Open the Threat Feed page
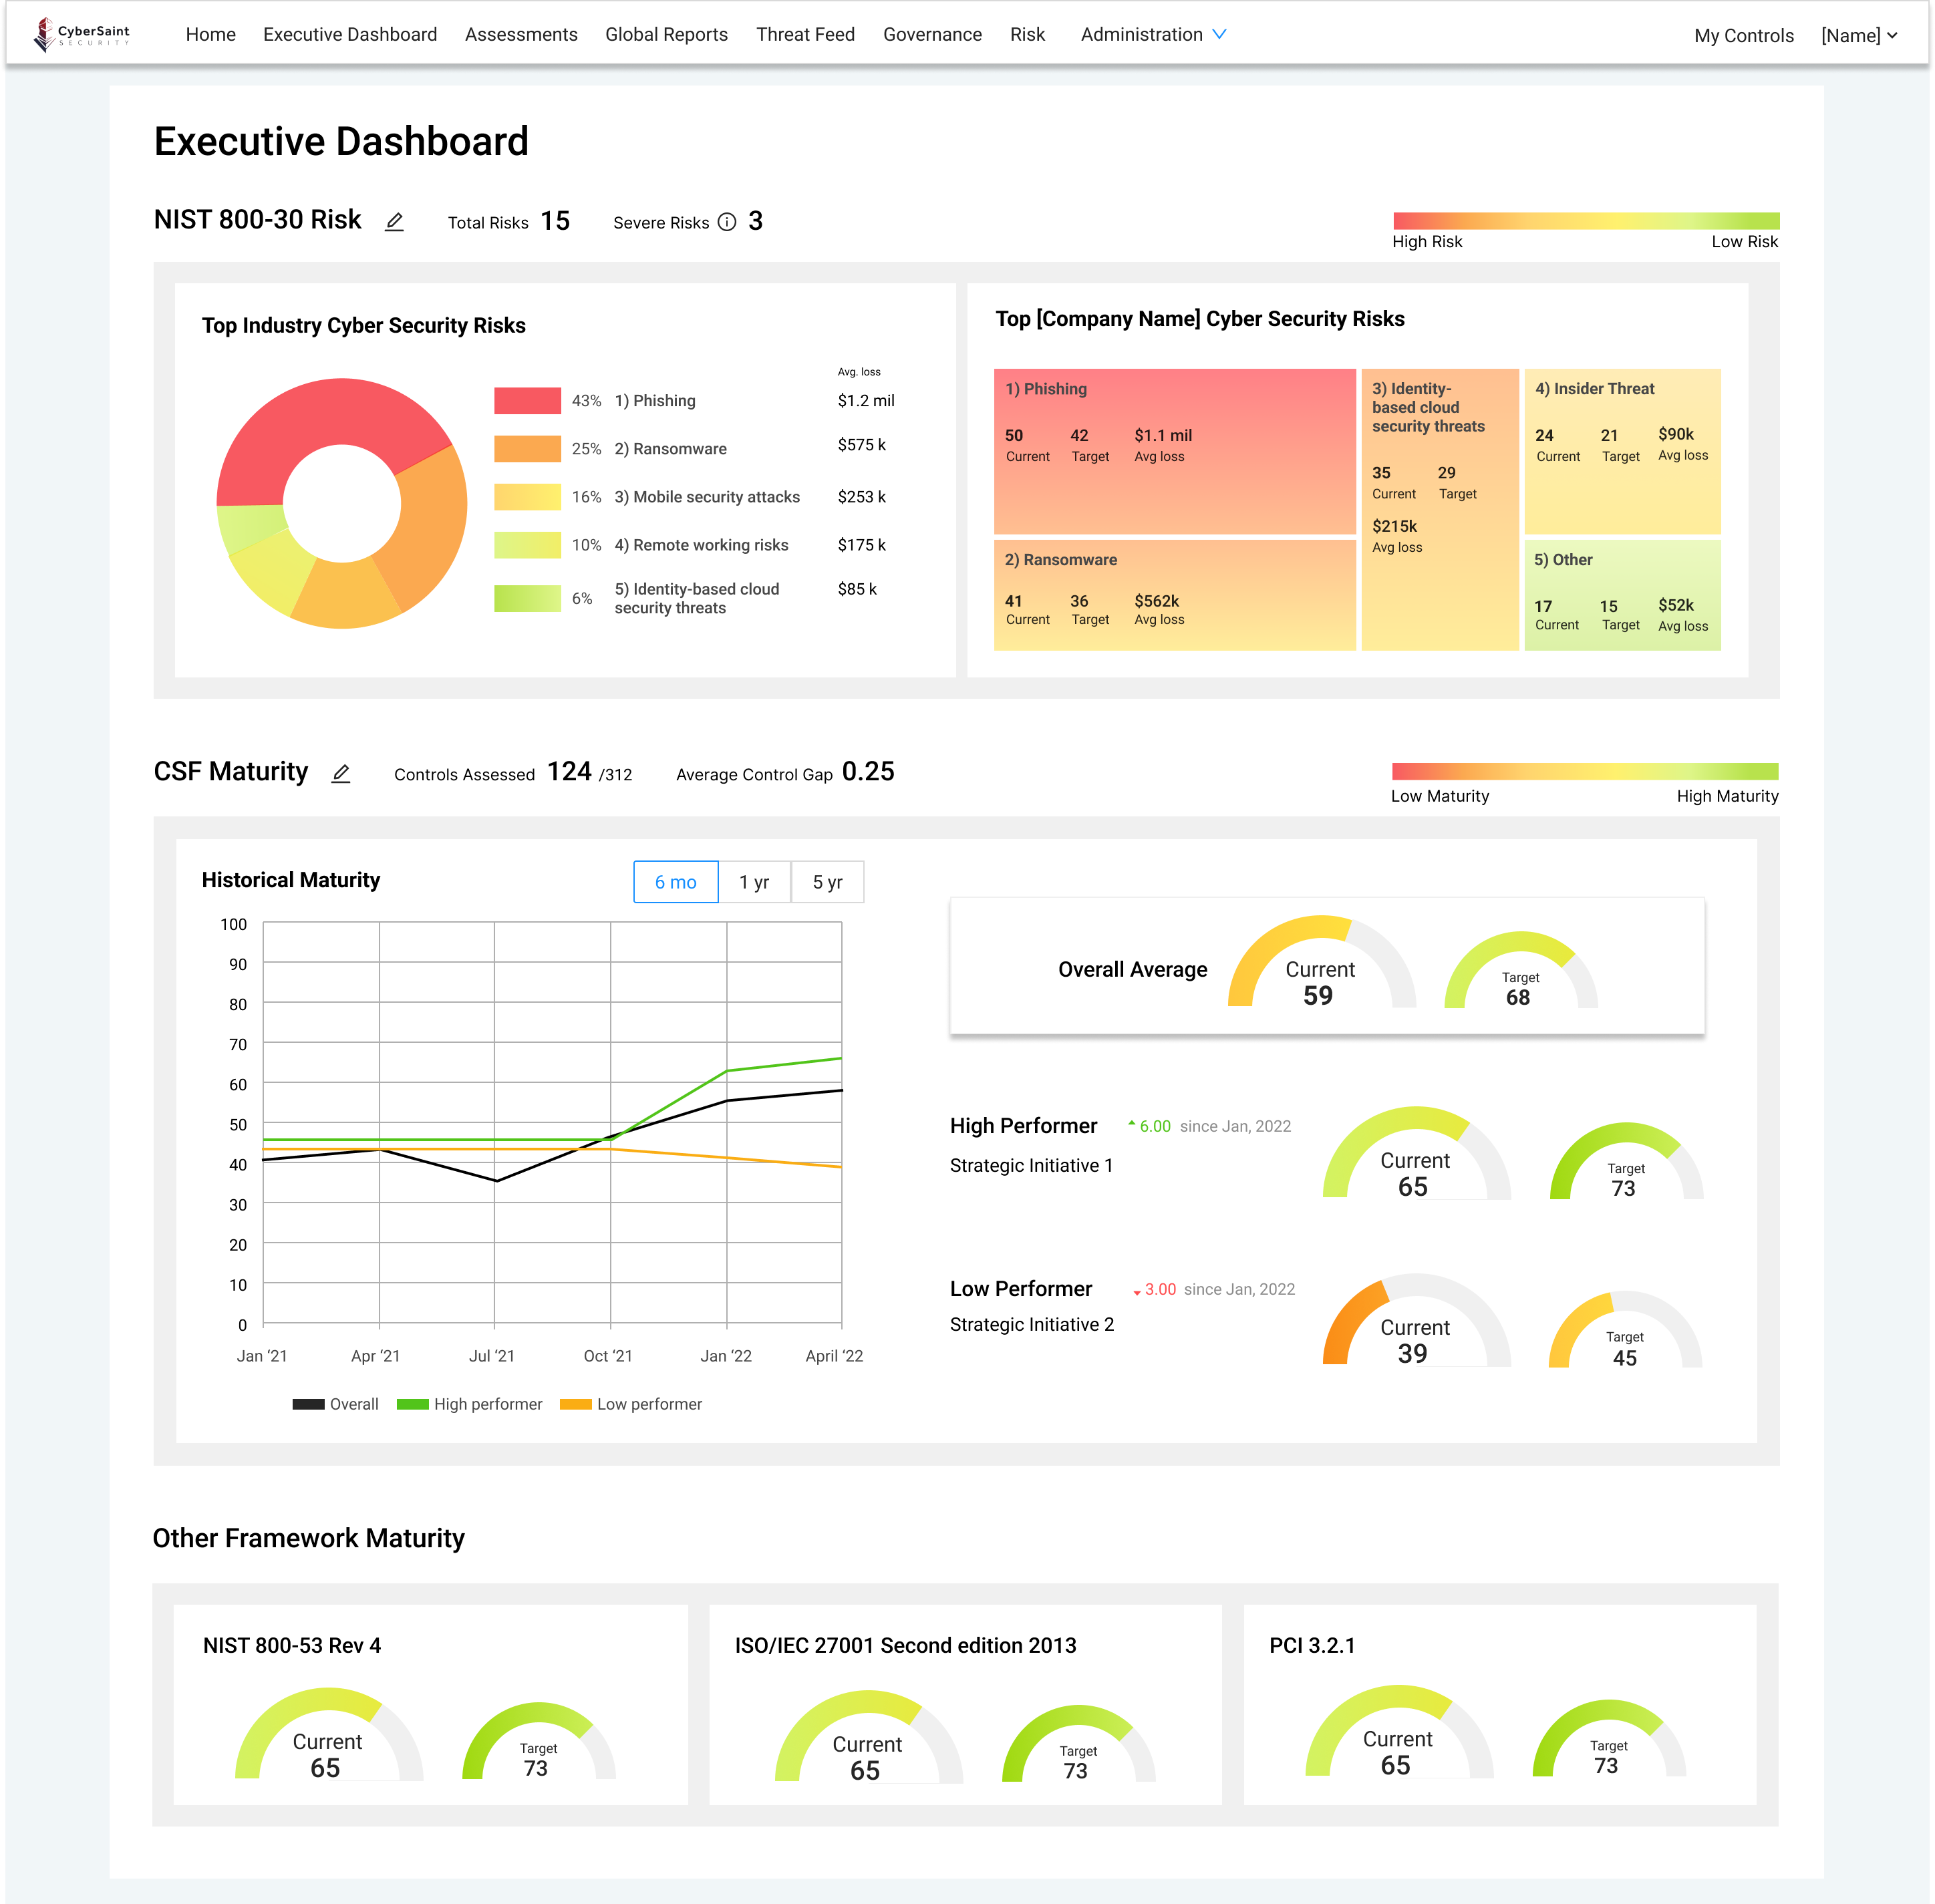1935x1904 pixels. click(805, 34)
